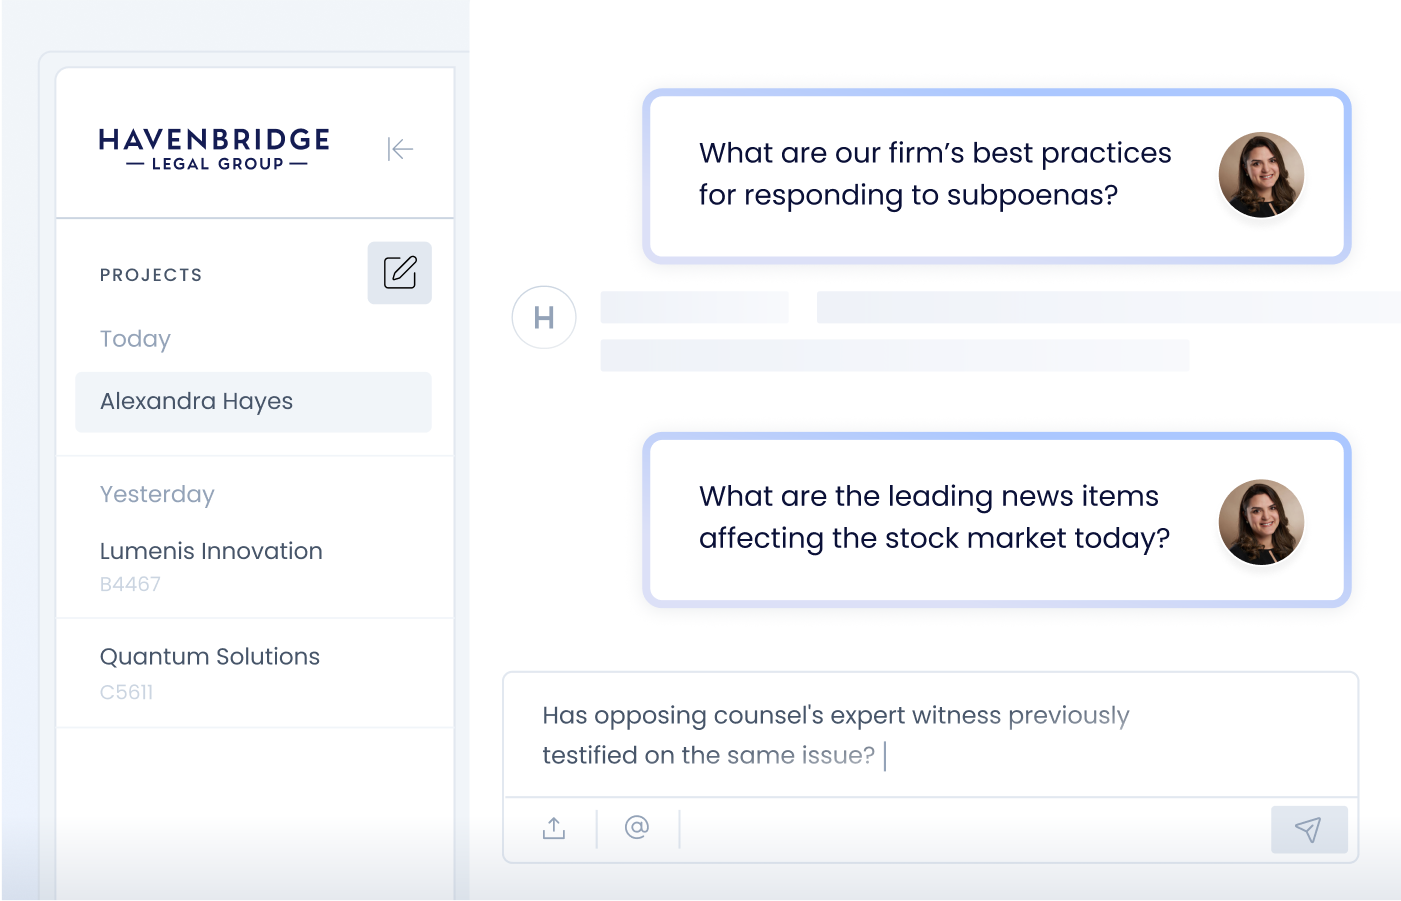Viewport: 1401px width, 901px height.
Task: Click the Yesterday group label
Action: click(157, 495)
